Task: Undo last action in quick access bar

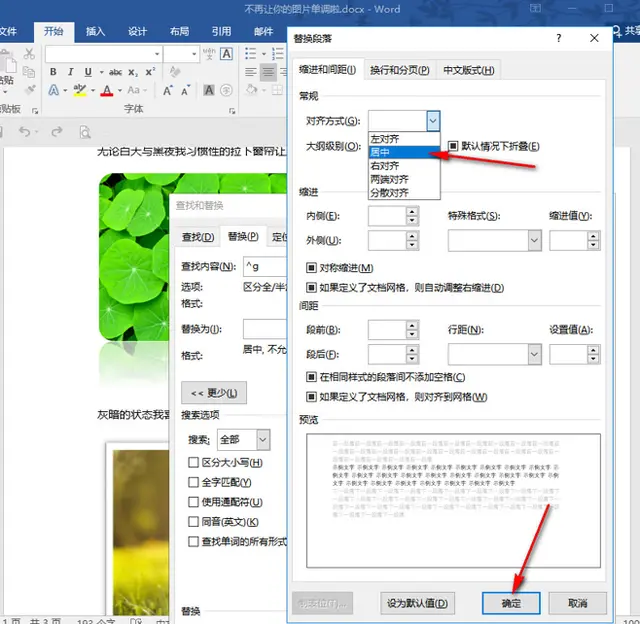Action: [x=24, y=132]
